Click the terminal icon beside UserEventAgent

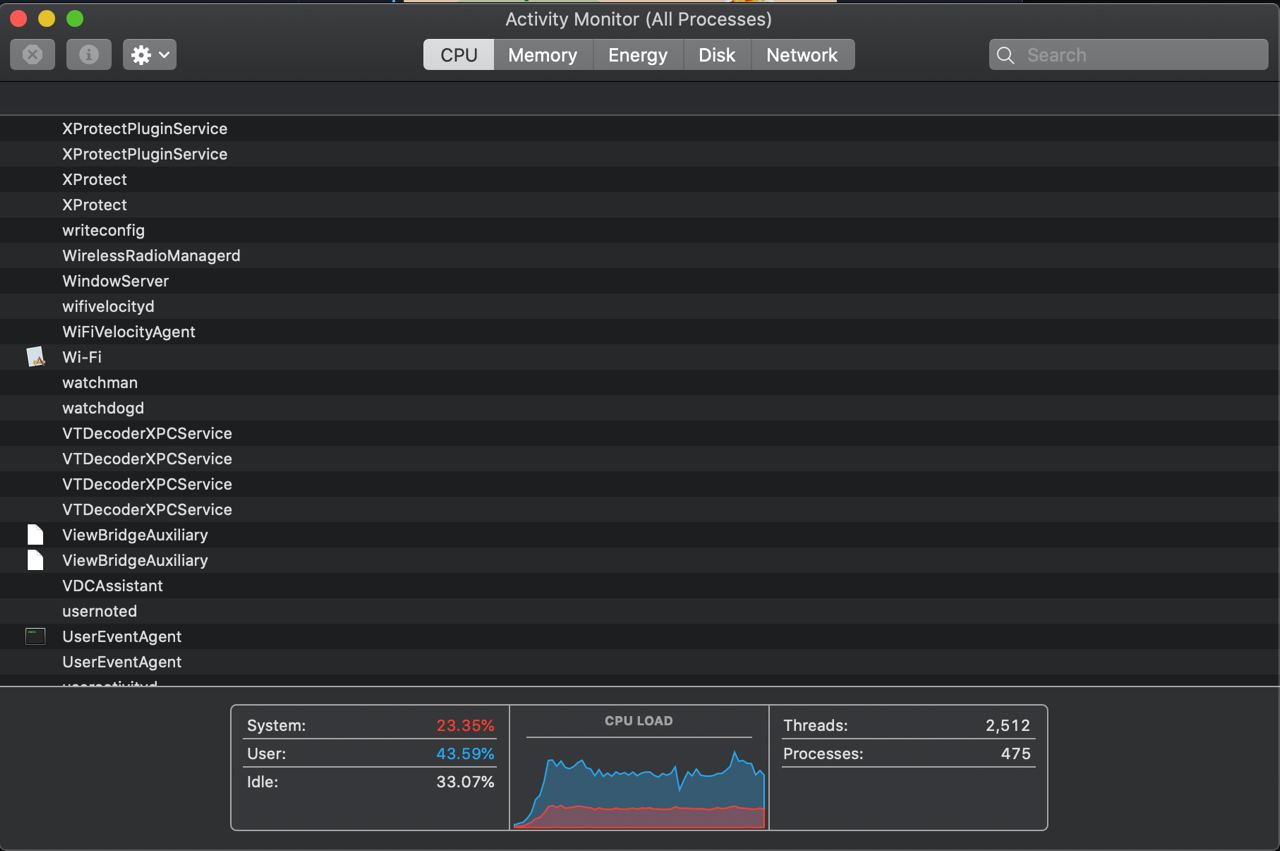click(x=36, y=636)
